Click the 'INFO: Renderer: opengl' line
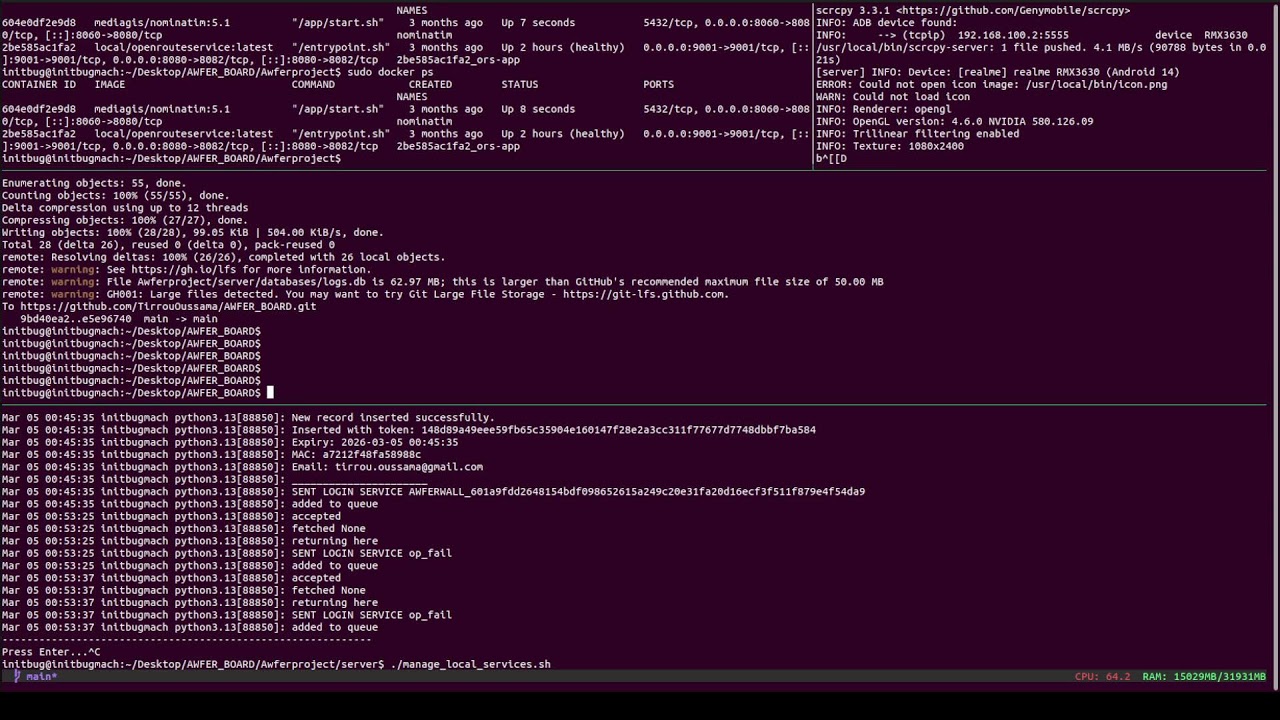The width and height of the screenshot is (1280, 720). click(x=884, y=109)
